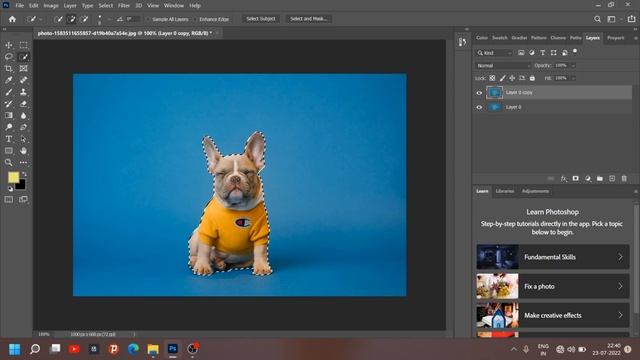Select the Hand tool

coord(23,151)
